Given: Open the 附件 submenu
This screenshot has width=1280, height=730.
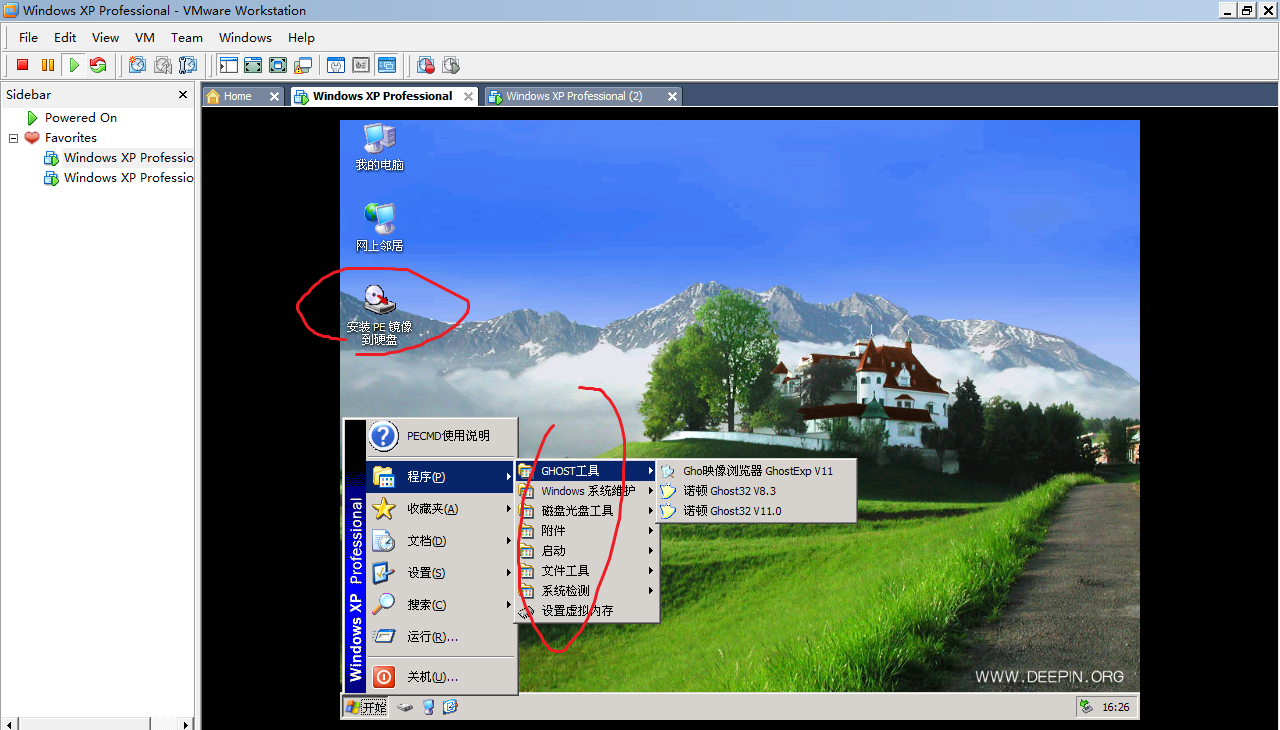Looking at the screenshot, I should [587, 531].
